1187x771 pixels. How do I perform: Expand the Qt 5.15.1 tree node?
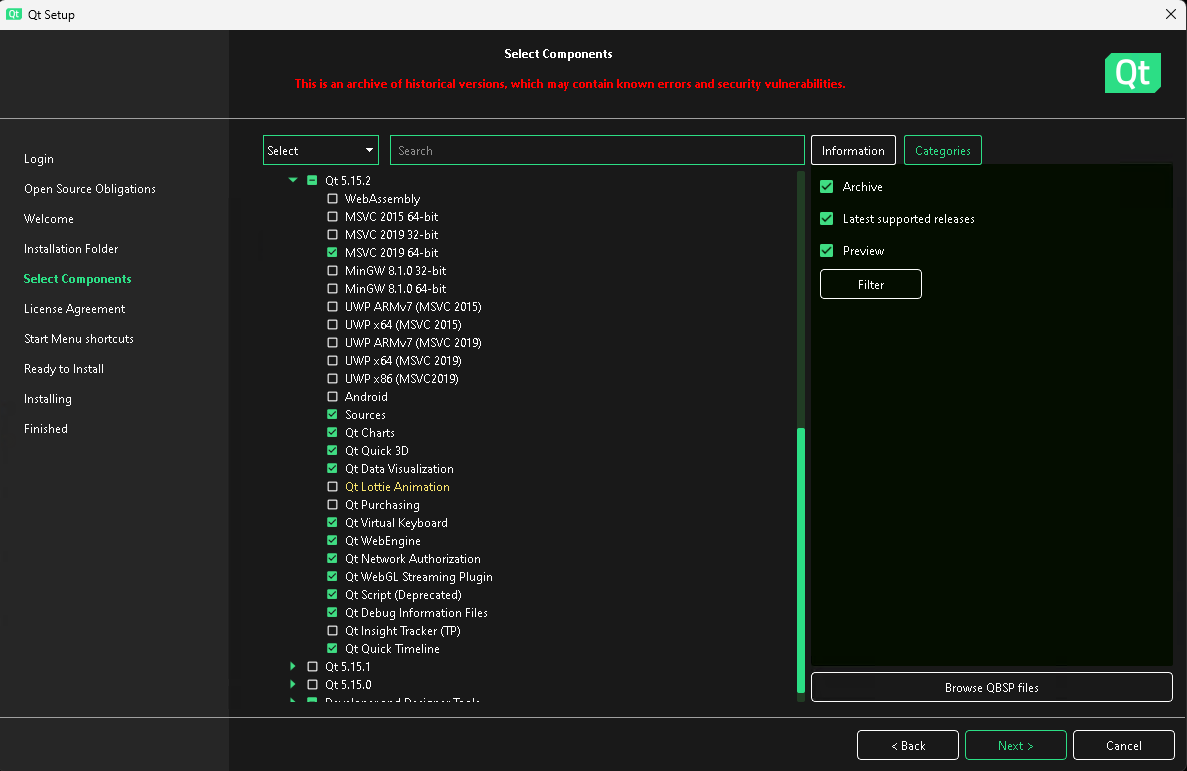(293, 666)
